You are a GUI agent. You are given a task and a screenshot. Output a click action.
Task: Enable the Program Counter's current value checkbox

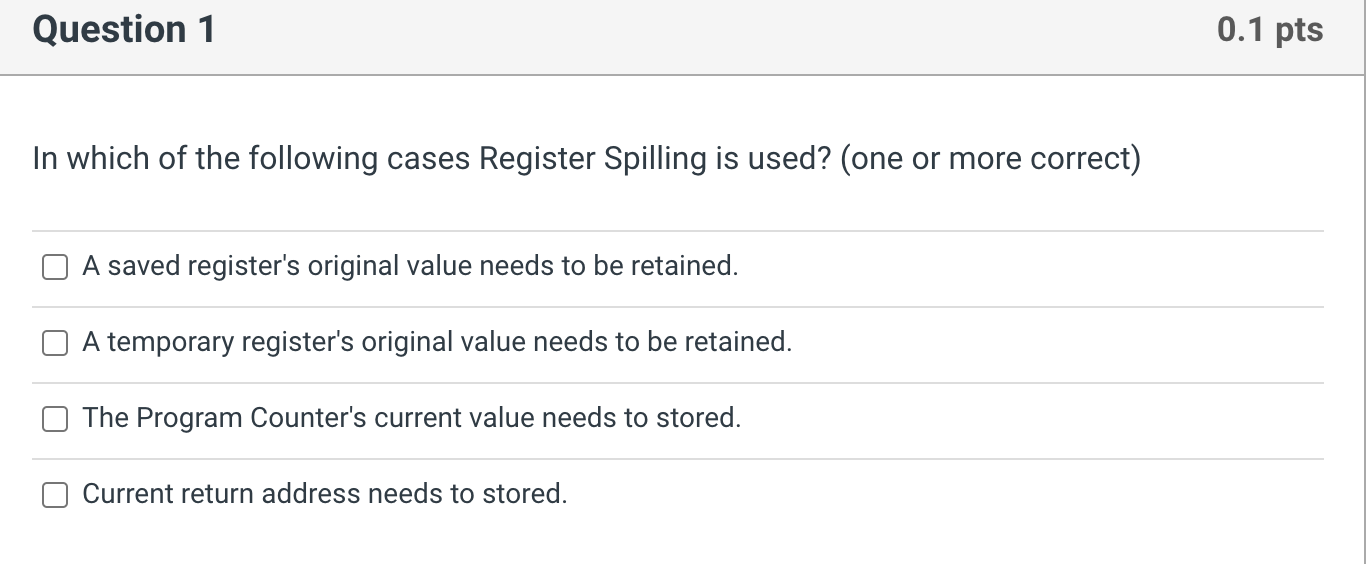click(x=55, y=419)
